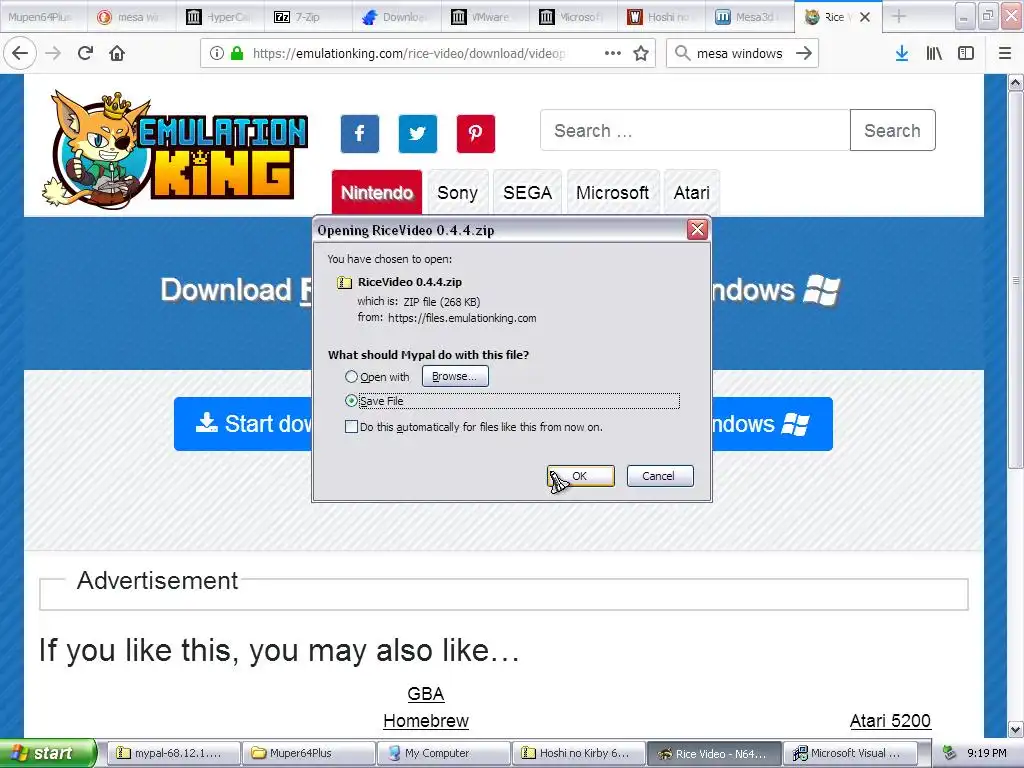1024x768 pixels.
Task: Switch to the HyperCa browser tab
Action: (x=219, y=17)
